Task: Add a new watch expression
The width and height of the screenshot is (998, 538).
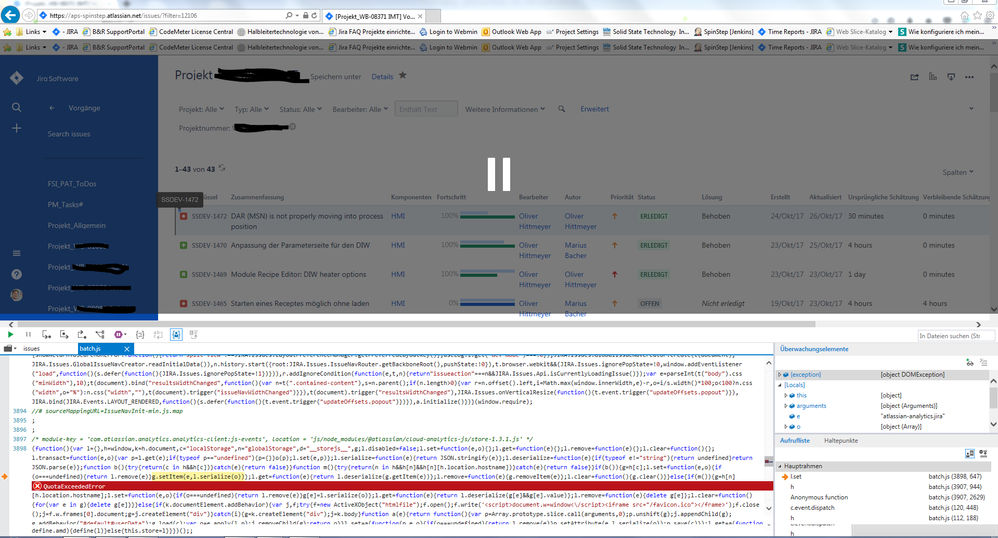Action: (x=969, y=362)
